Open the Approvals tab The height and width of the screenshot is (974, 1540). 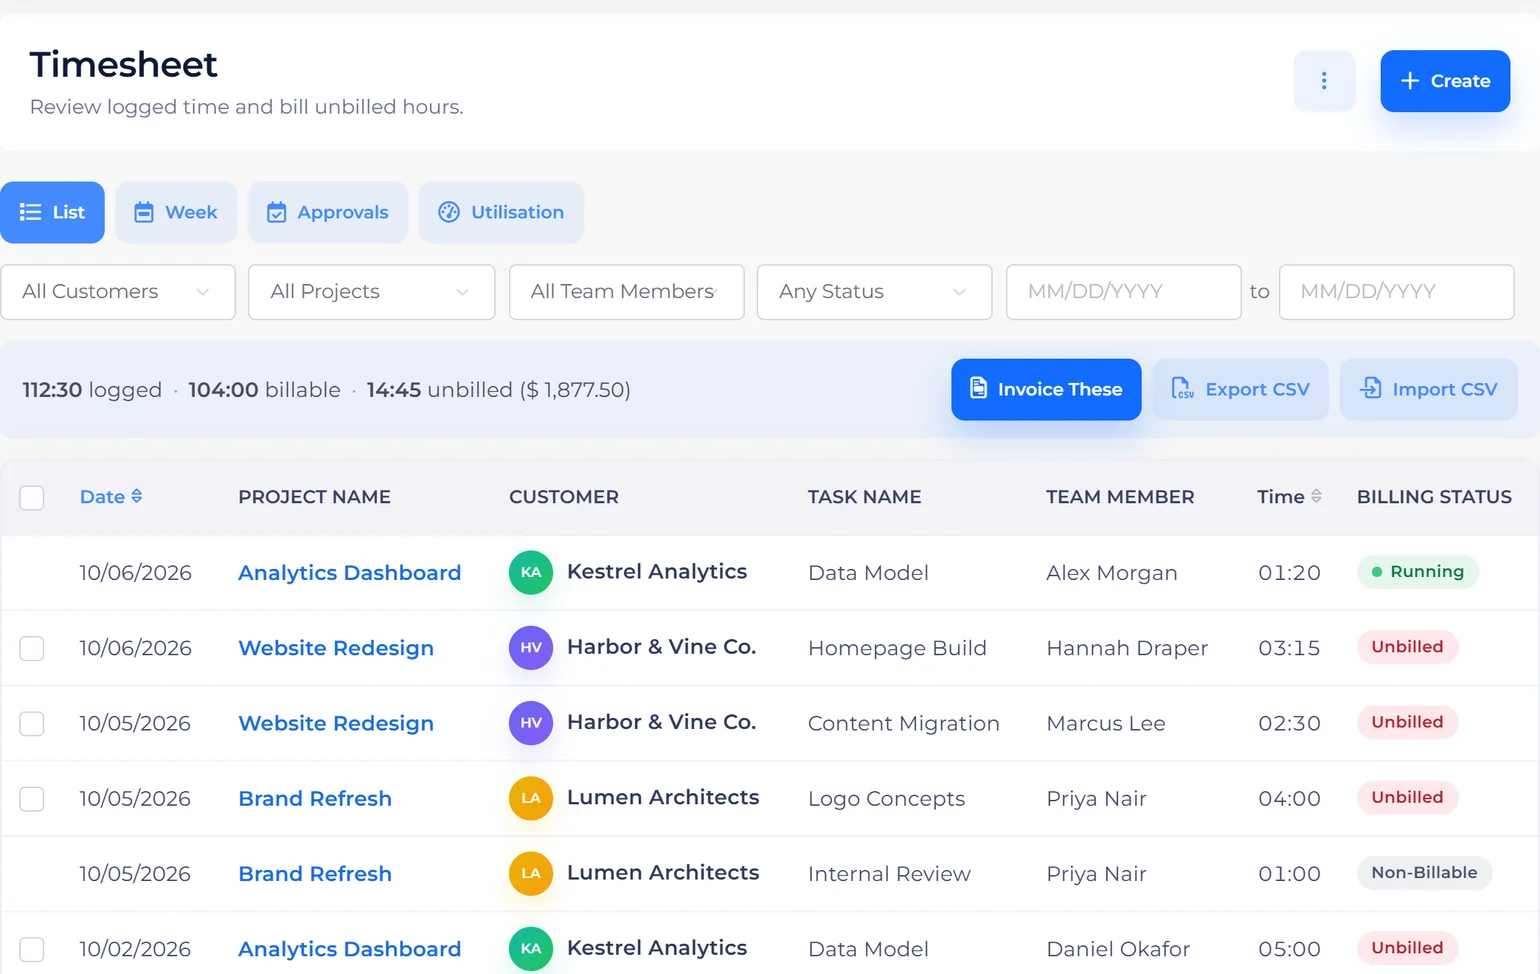[x=328, y=212]
